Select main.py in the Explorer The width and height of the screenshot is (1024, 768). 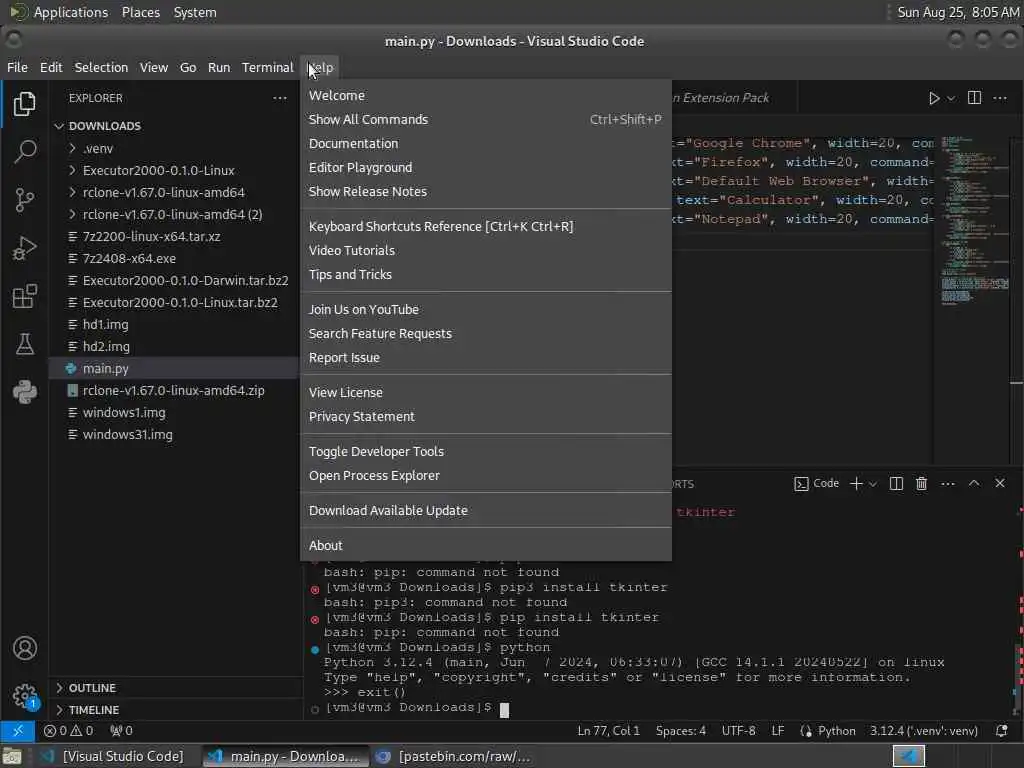point(174,368)
